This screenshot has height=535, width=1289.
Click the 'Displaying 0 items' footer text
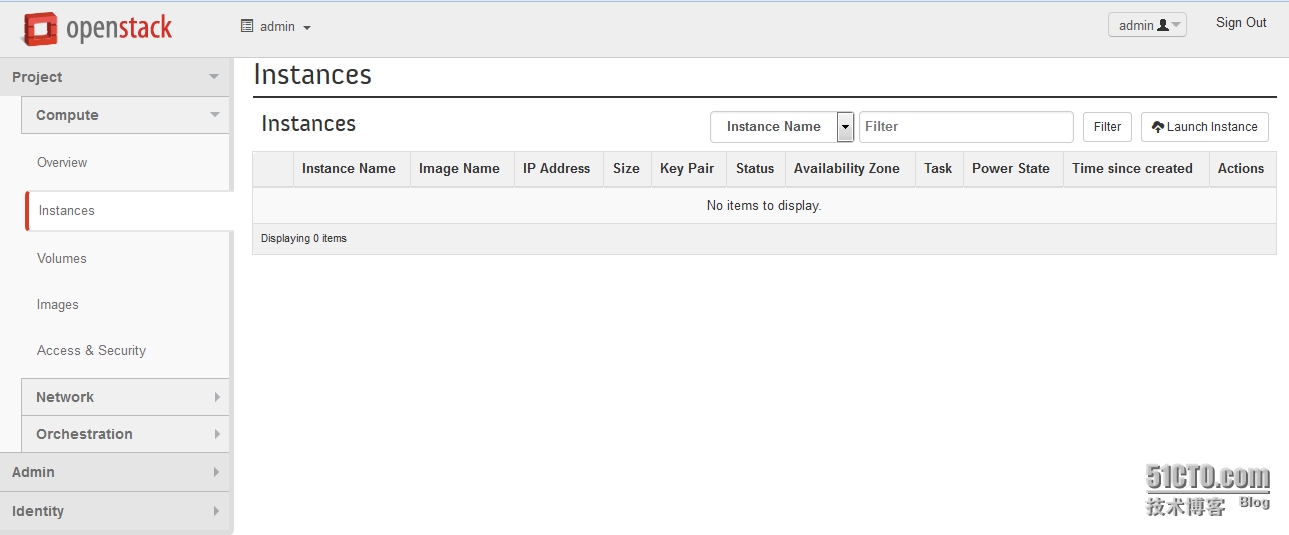(x=304, y=238)
